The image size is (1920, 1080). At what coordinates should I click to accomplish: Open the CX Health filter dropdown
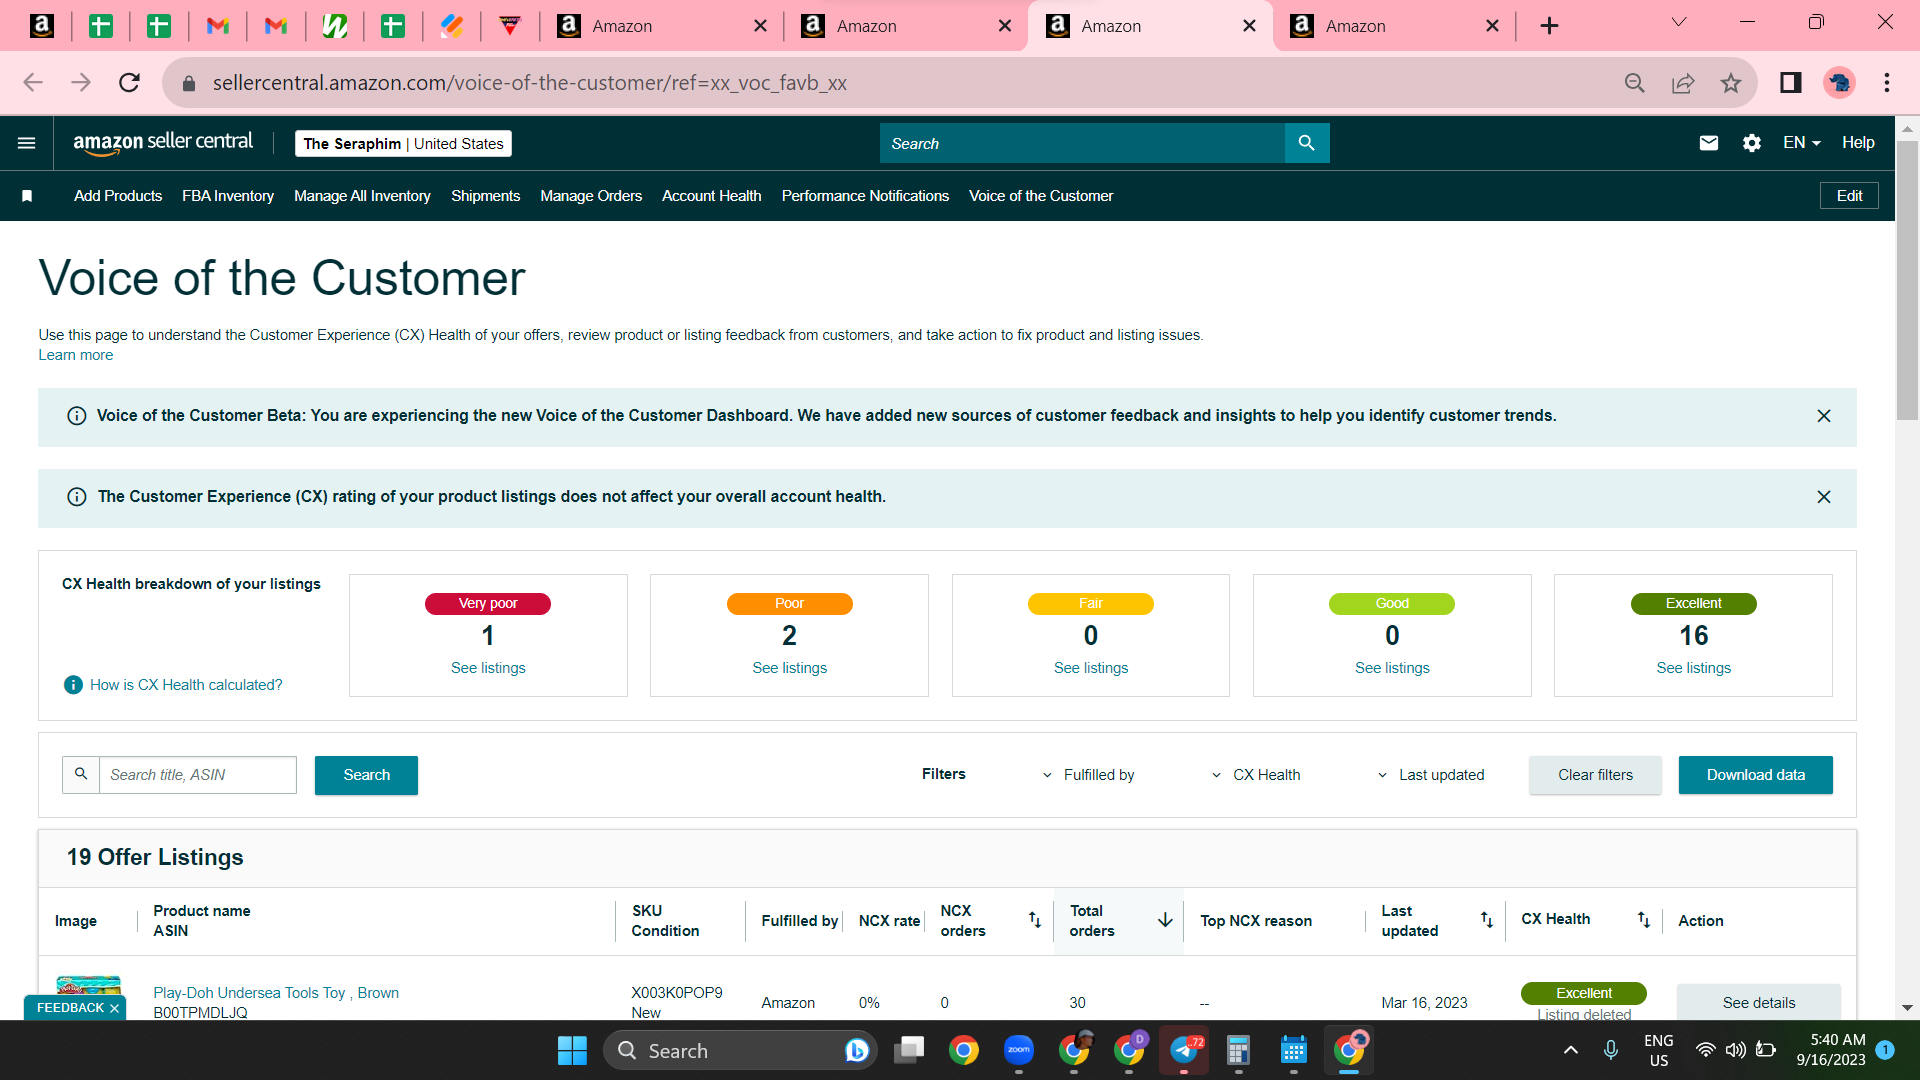(x=1256, y=775)
